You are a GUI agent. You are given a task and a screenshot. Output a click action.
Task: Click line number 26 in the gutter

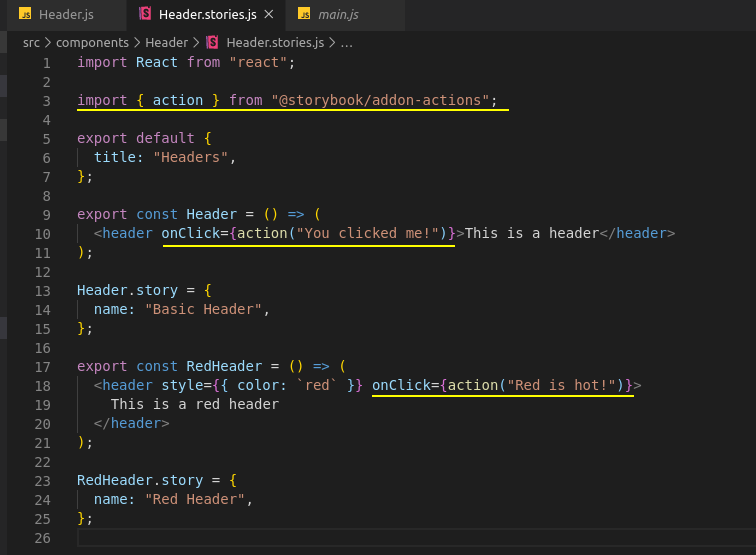[x=42, y=538]
